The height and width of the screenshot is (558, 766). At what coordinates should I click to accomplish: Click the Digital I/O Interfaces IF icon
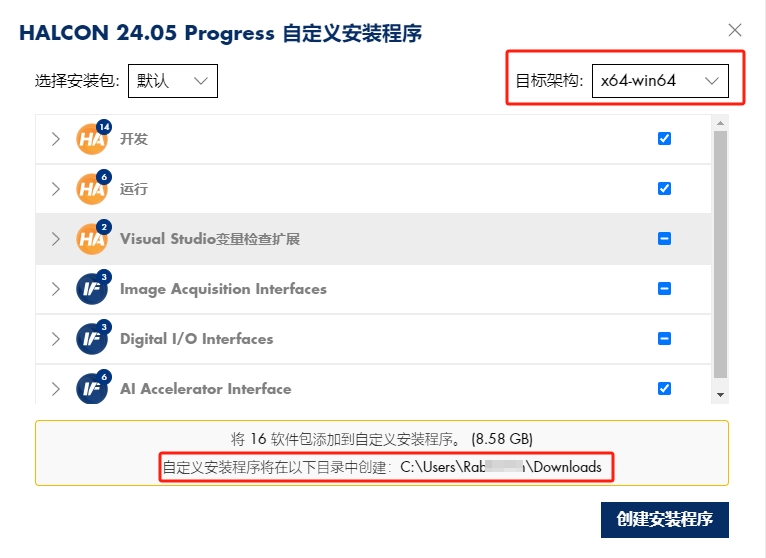[x=92, y=339]
